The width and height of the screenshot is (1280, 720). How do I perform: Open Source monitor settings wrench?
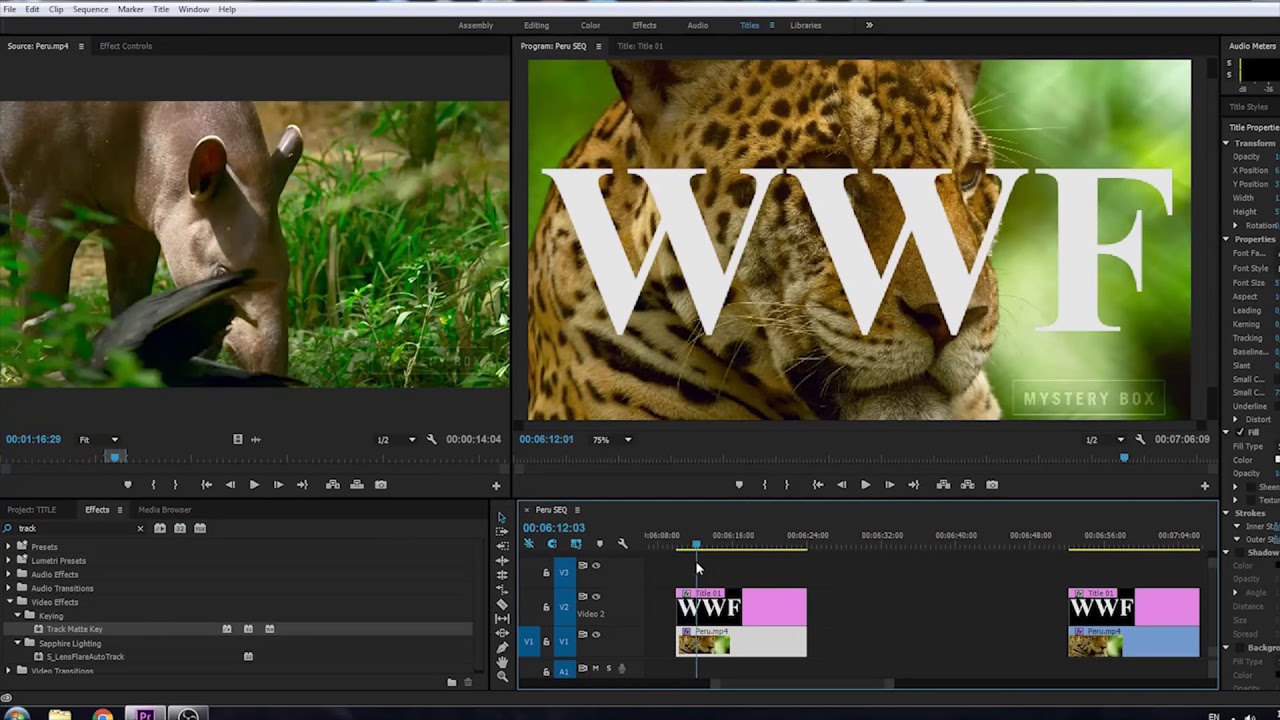[432, 439]
